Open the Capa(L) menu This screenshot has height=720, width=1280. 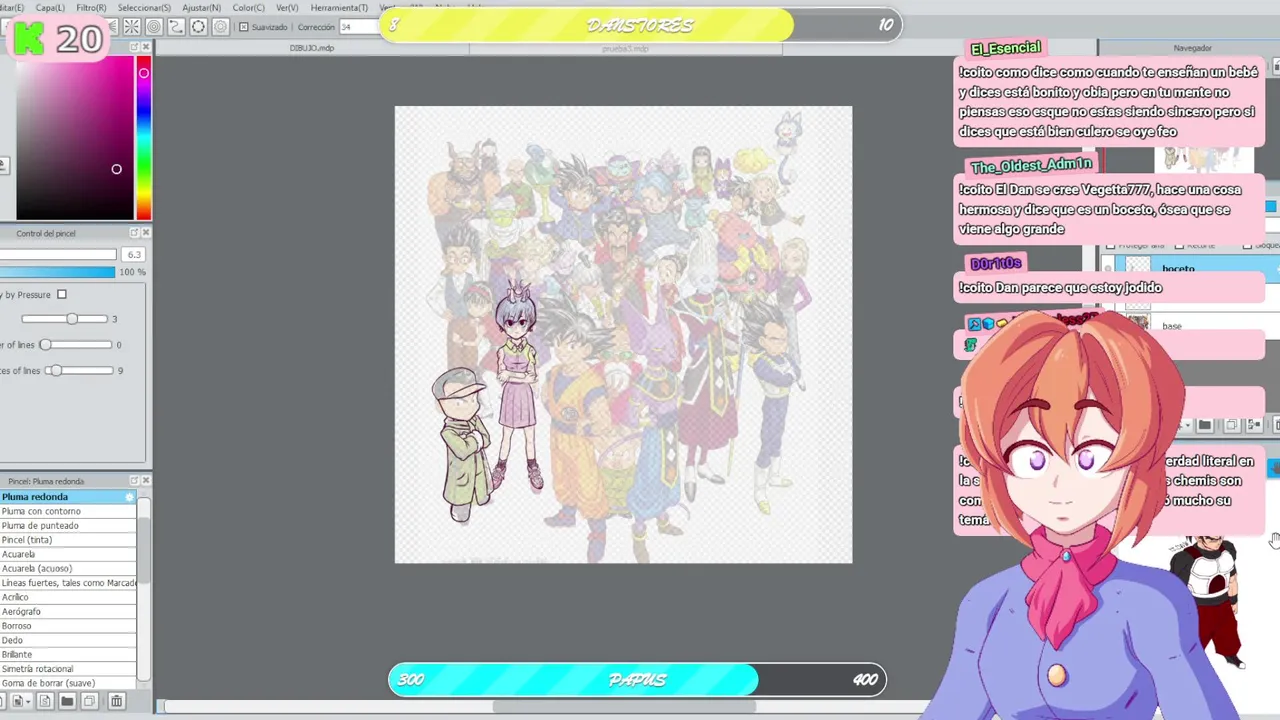pyautogui.click(x=50, y=8)
